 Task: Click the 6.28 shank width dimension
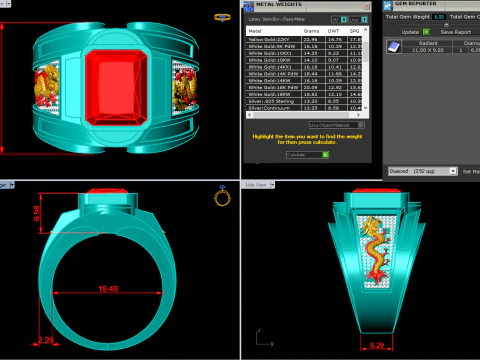377,345
